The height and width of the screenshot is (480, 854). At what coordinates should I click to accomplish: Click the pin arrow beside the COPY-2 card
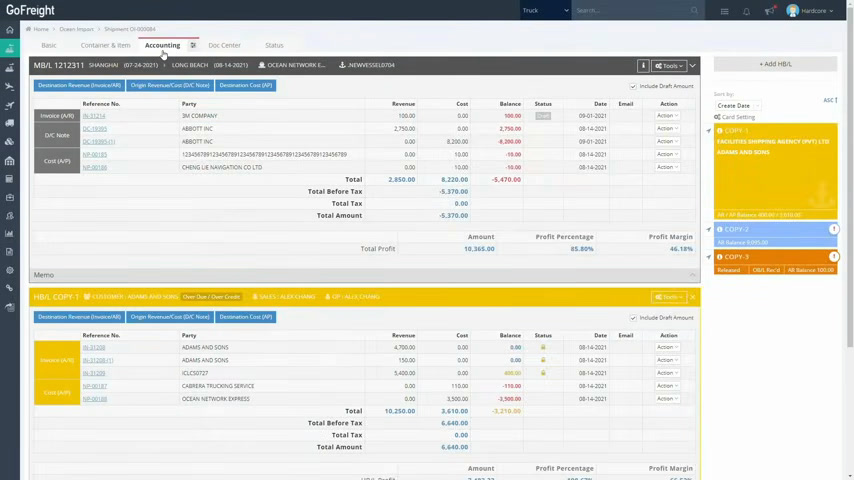709,229
